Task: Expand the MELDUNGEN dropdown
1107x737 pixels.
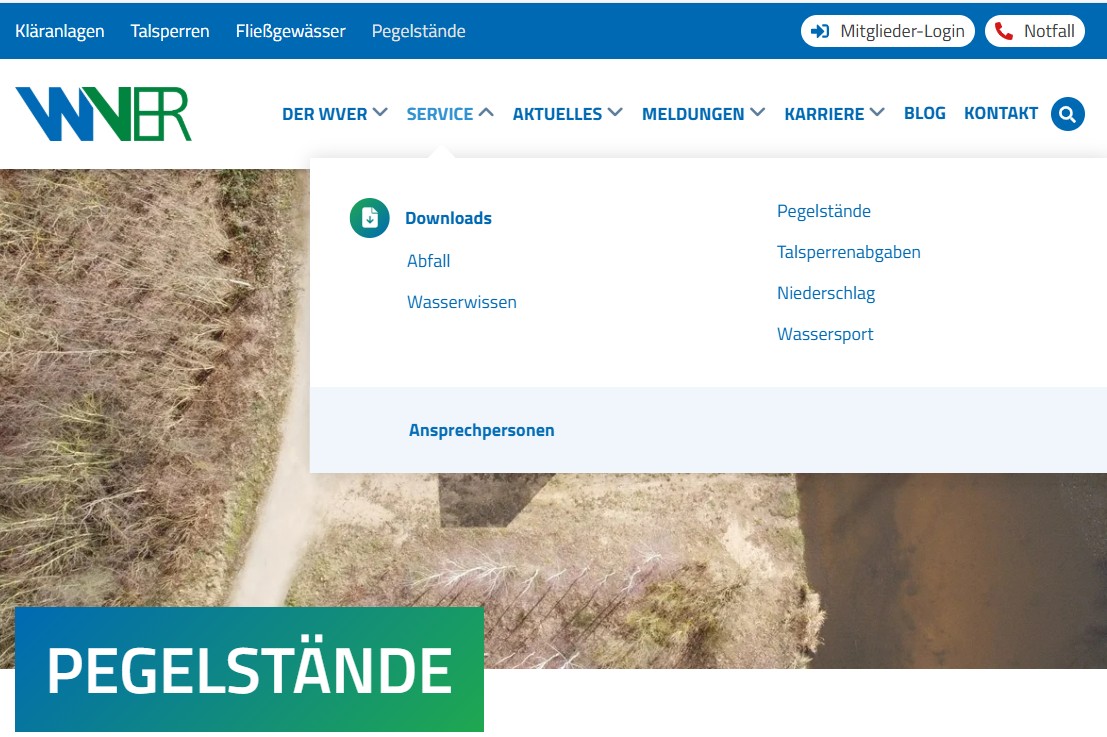Action: coord(703,114)
